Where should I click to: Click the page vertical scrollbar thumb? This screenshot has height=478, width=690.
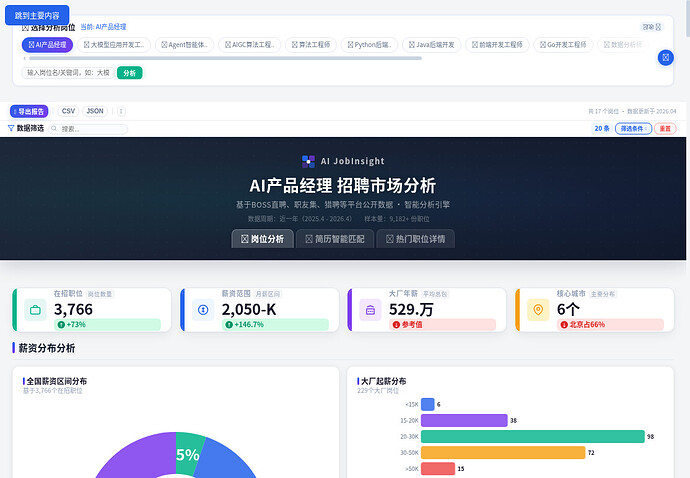coord(688,18)
